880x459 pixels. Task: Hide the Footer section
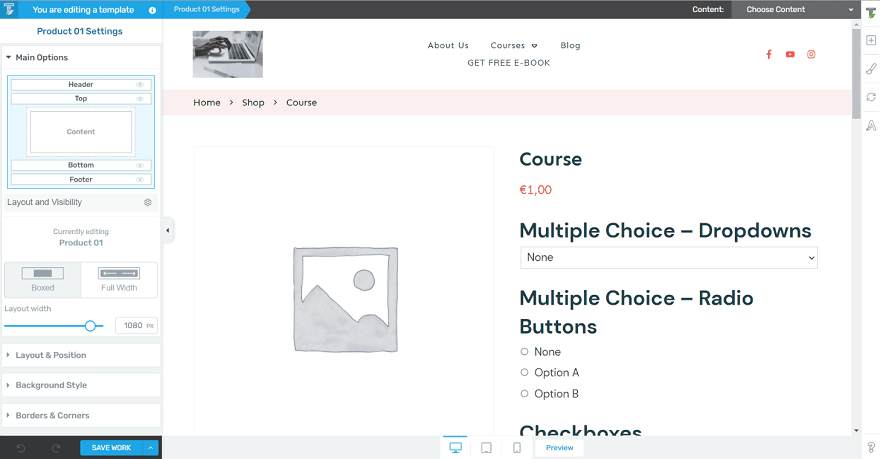(x=140, y=180)
